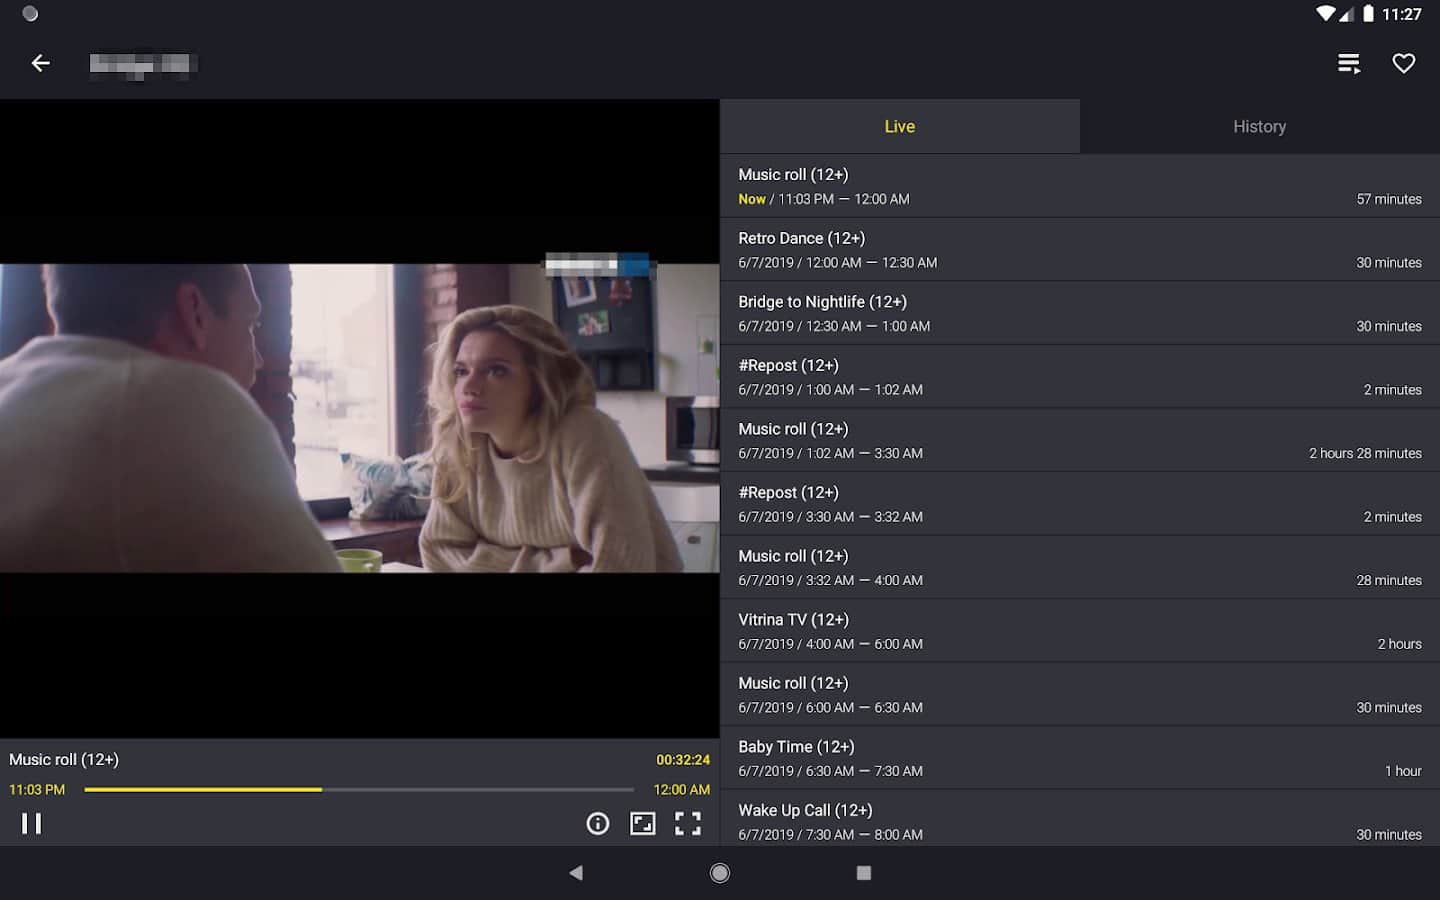Change aspect ratio using resize icon
Viewport: 1440px width, 900px height.
[642, 823]
